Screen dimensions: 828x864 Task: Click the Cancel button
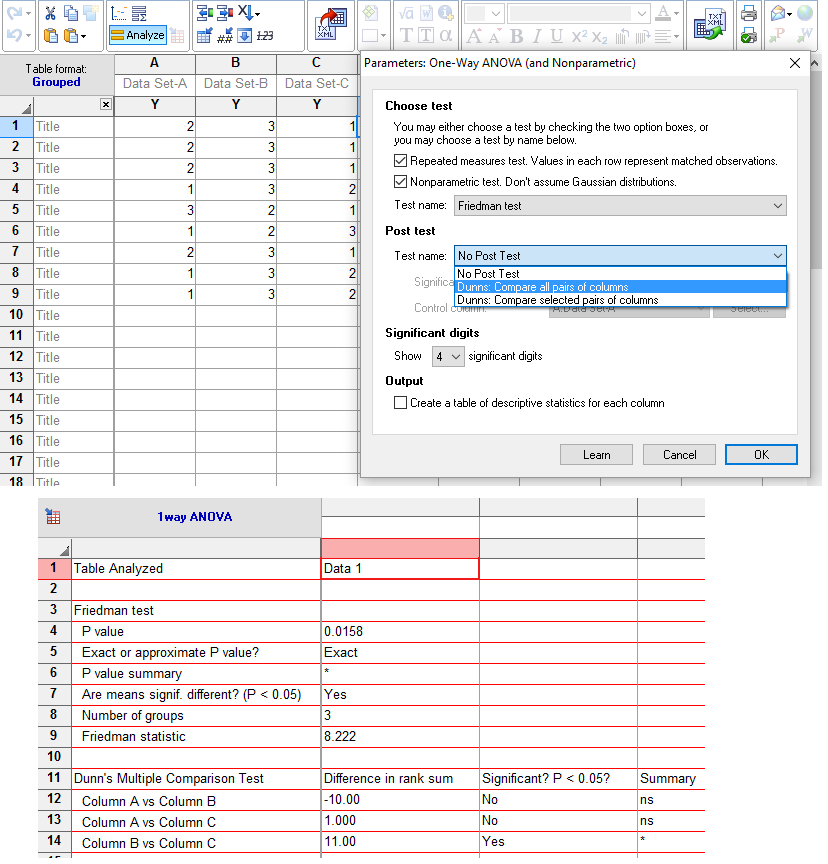pyautogui.click(x=679, y=455)
